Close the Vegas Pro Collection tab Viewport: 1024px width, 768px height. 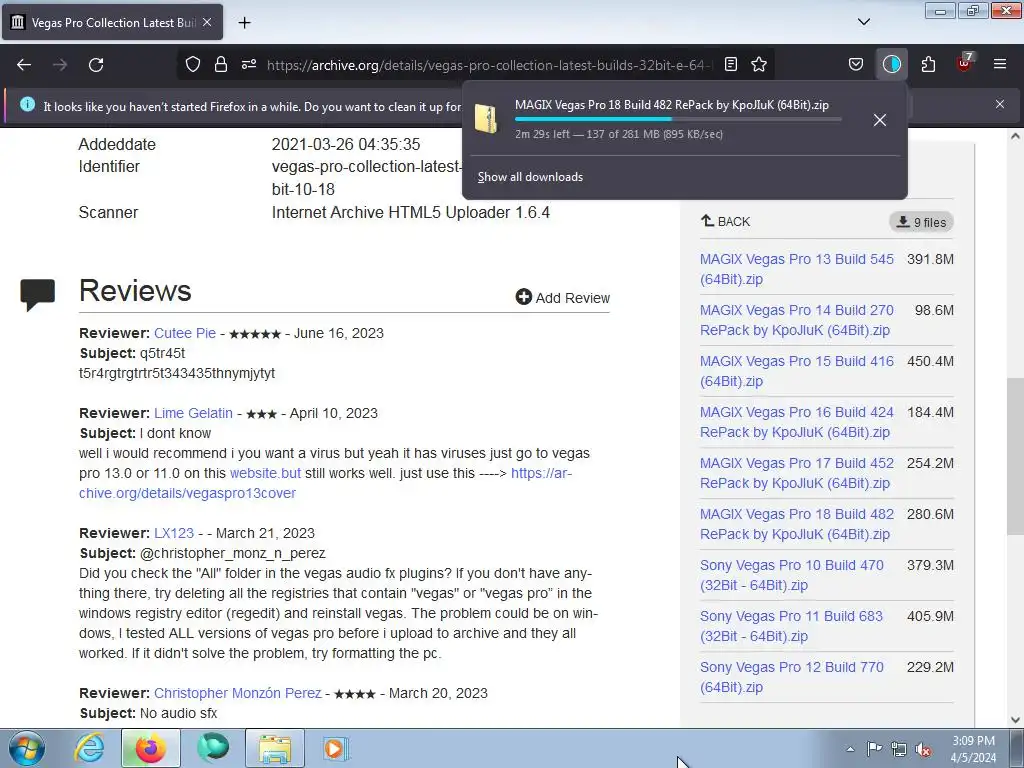pos(207,22)
